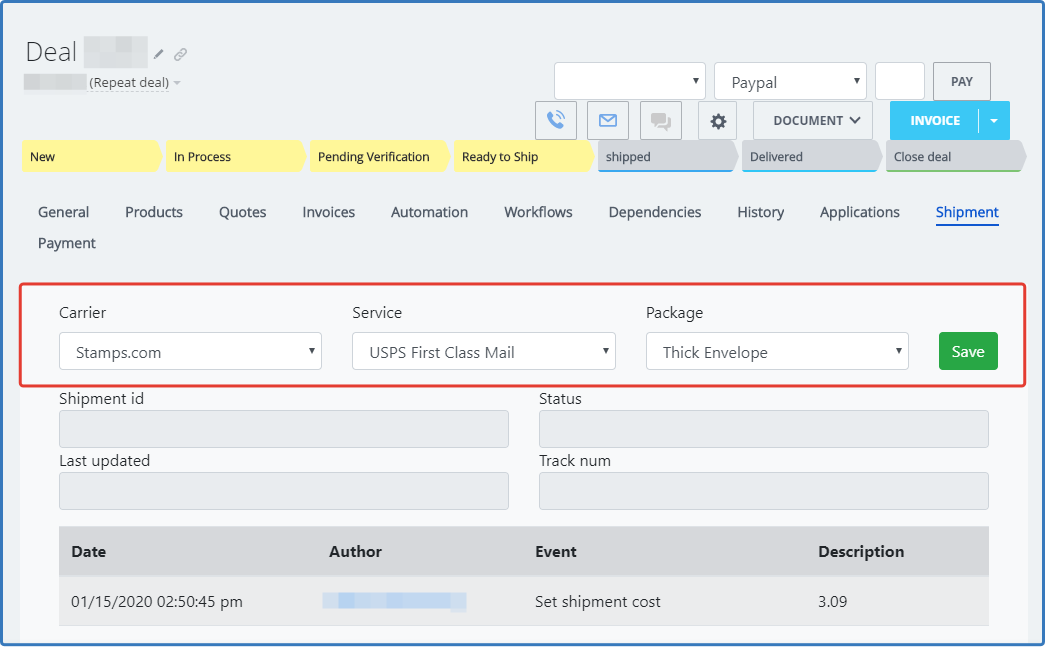Click the Date column header

[x=89, y=552]
